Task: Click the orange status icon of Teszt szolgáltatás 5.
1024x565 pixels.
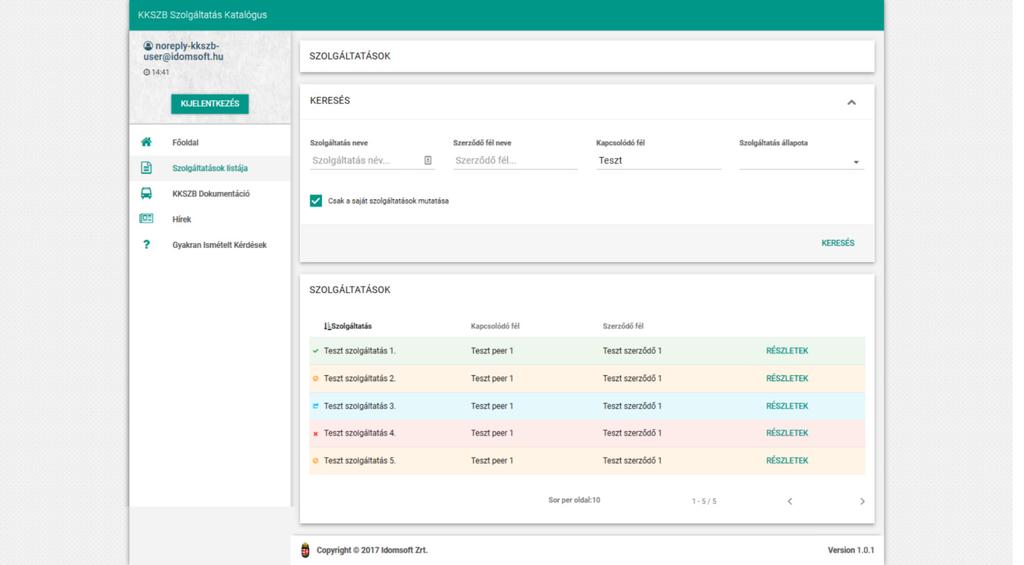Action: [x=315, y=460]
